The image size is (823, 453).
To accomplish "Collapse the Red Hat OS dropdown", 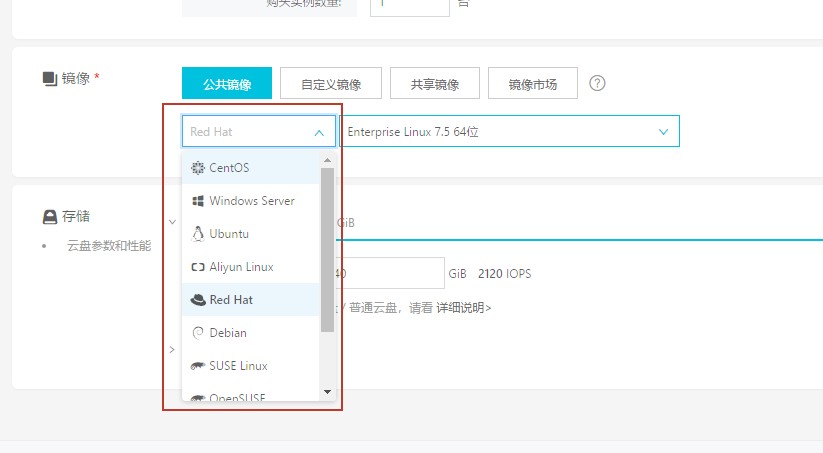I will [x=318, y=132].
